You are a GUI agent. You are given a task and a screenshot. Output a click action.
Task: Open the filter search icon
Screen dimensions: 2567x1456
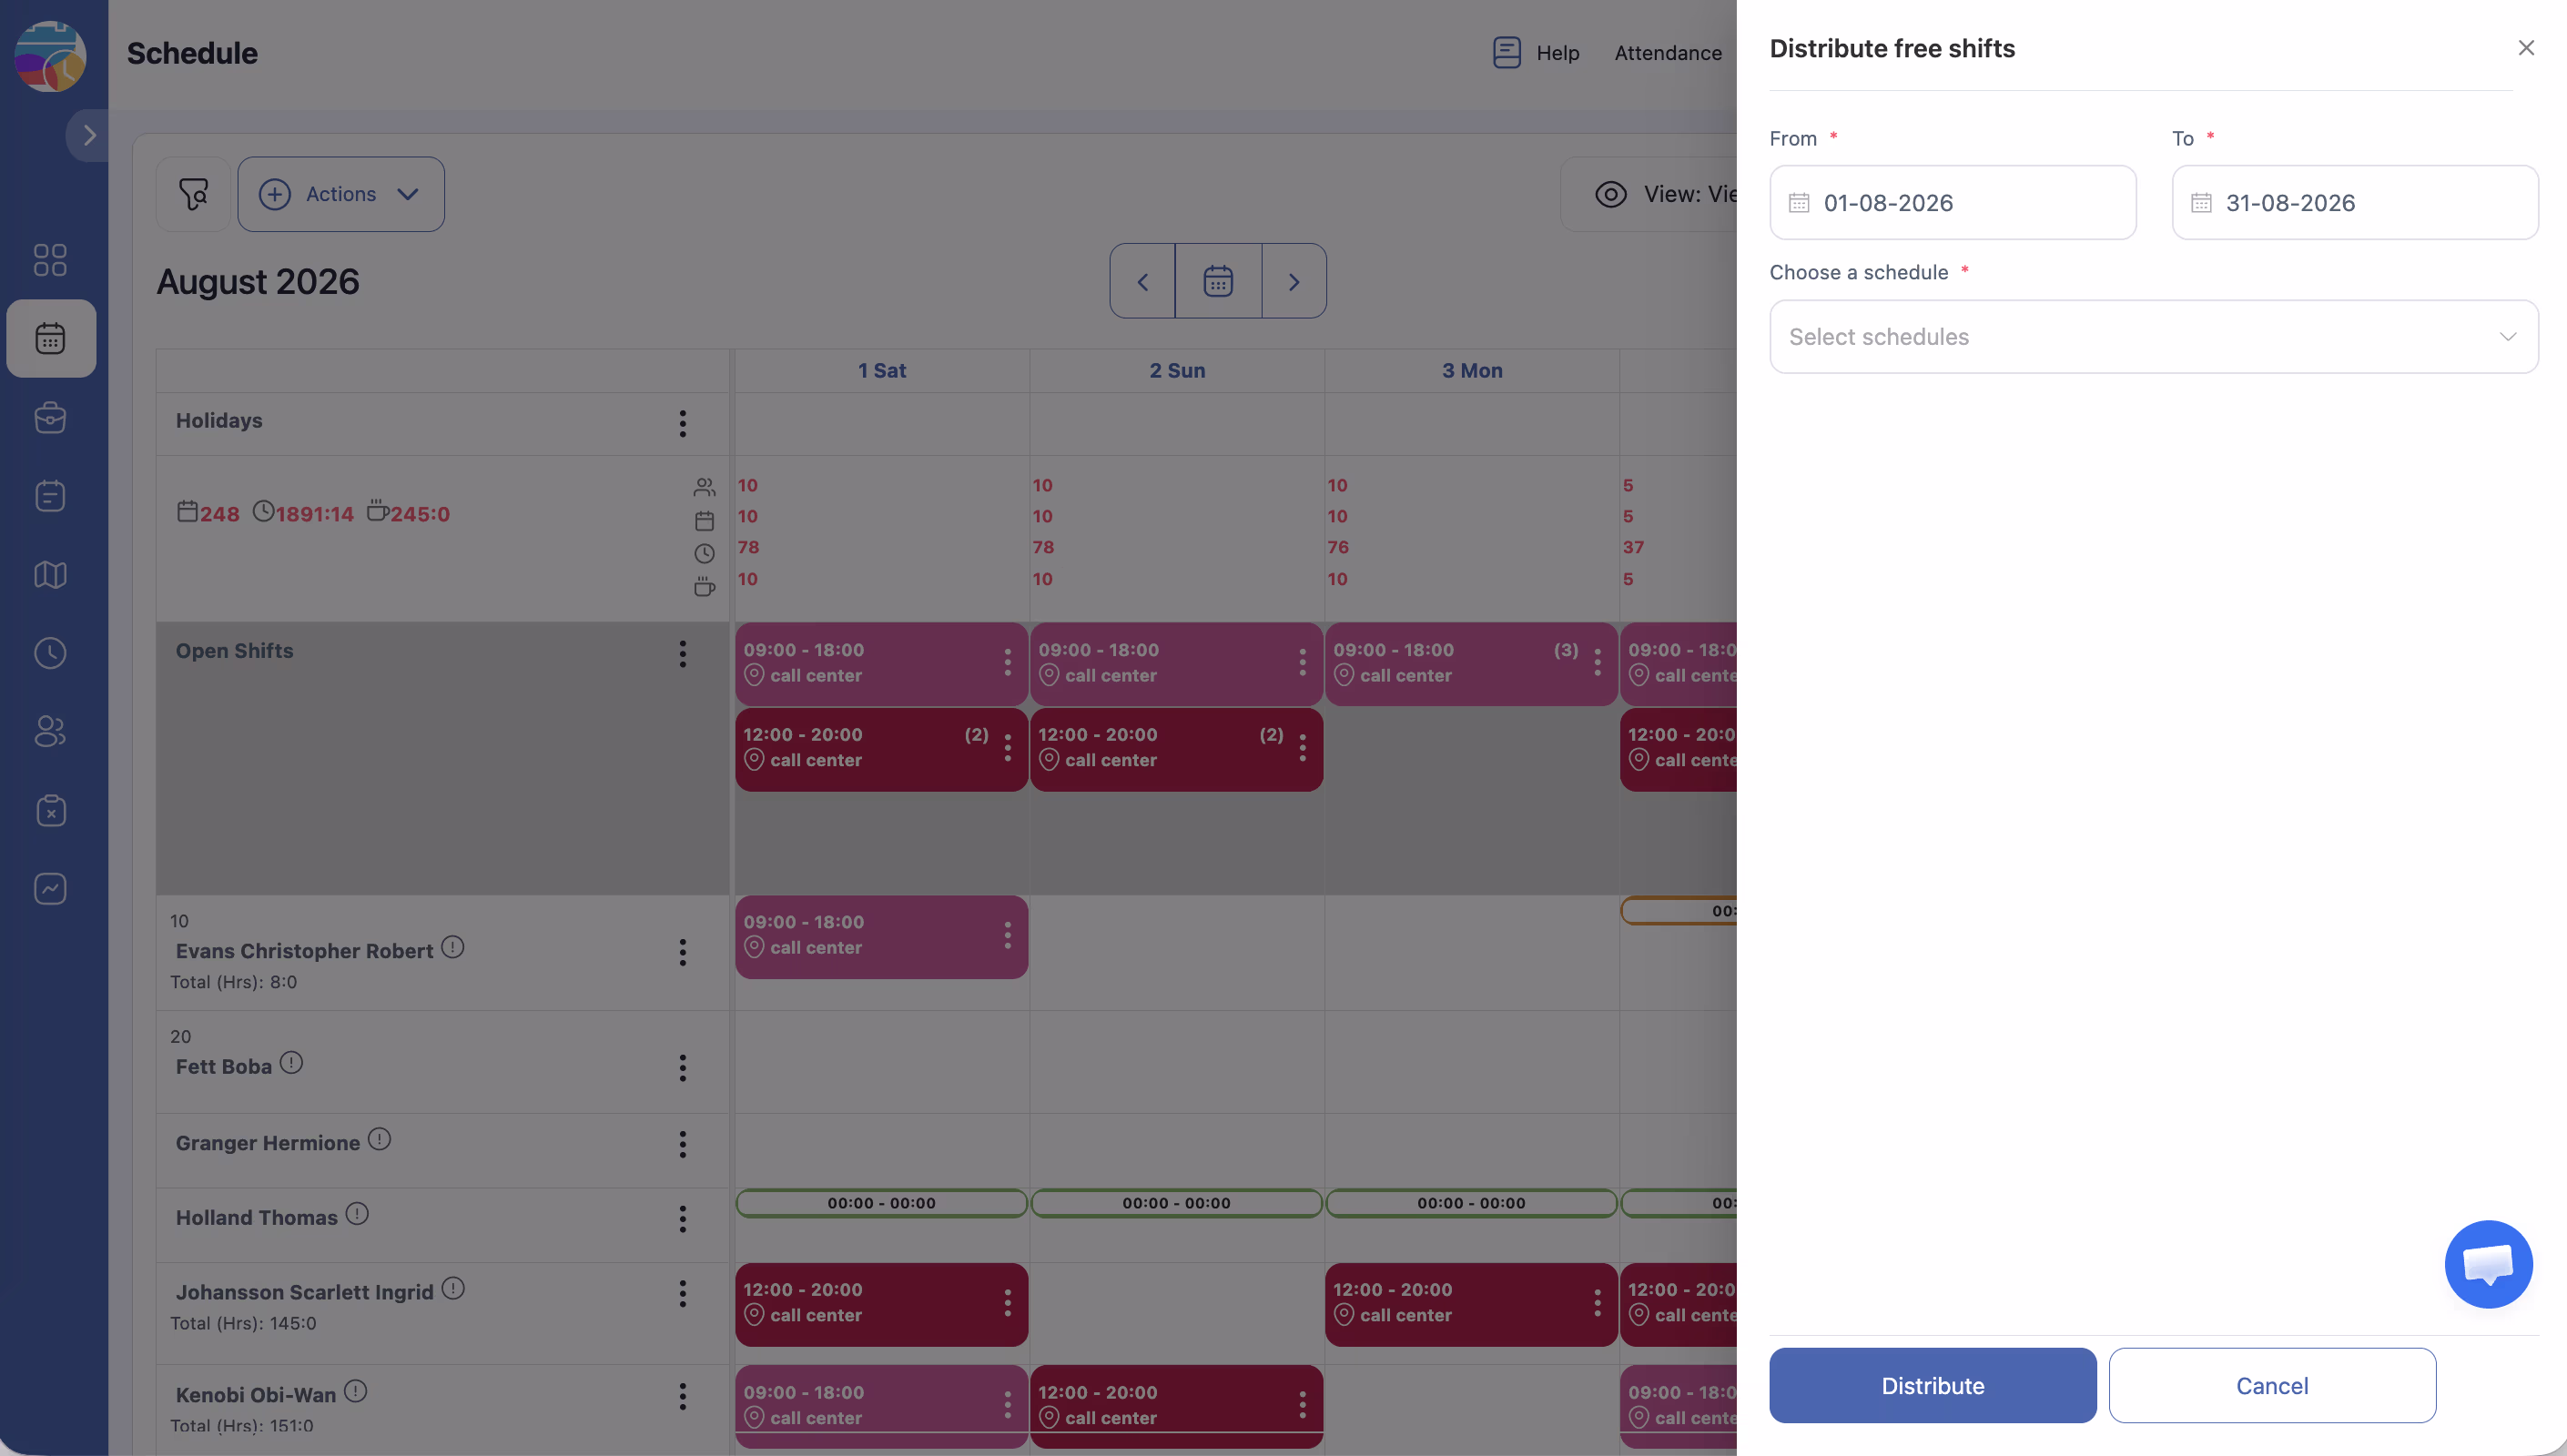[x=193, y=194]
